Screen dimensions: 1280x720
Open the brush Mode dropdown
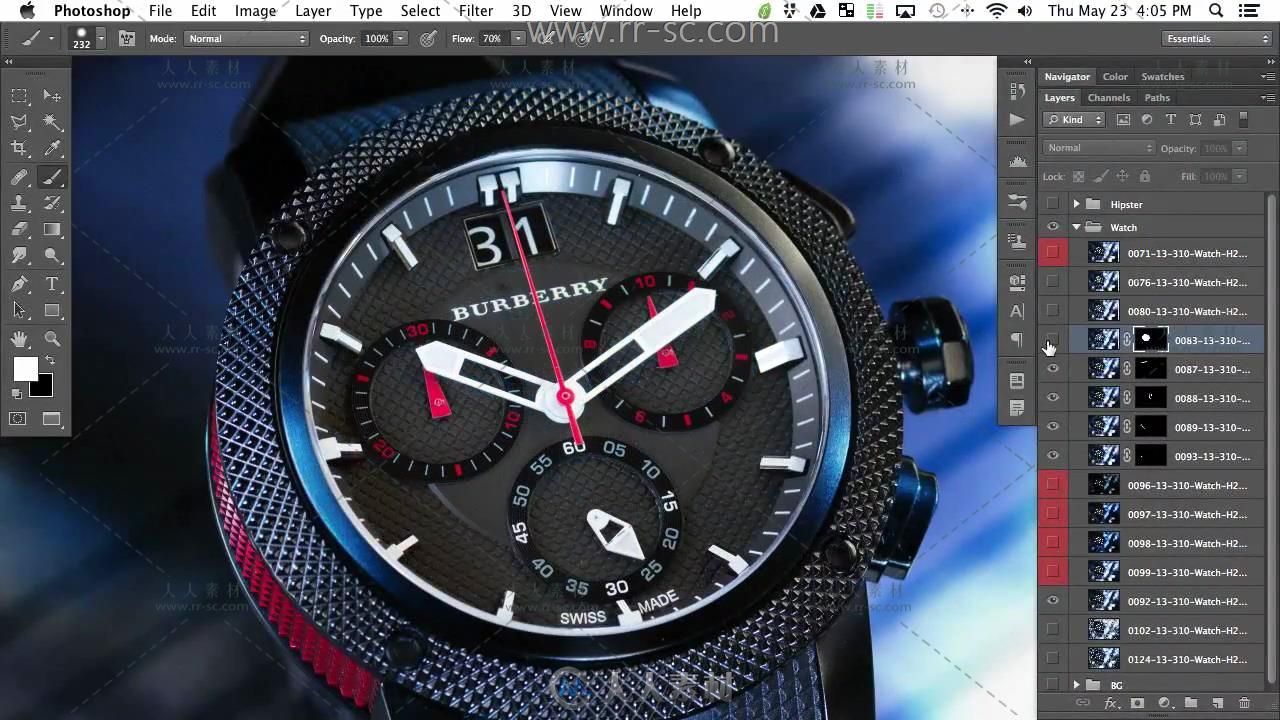click(246, 38)
